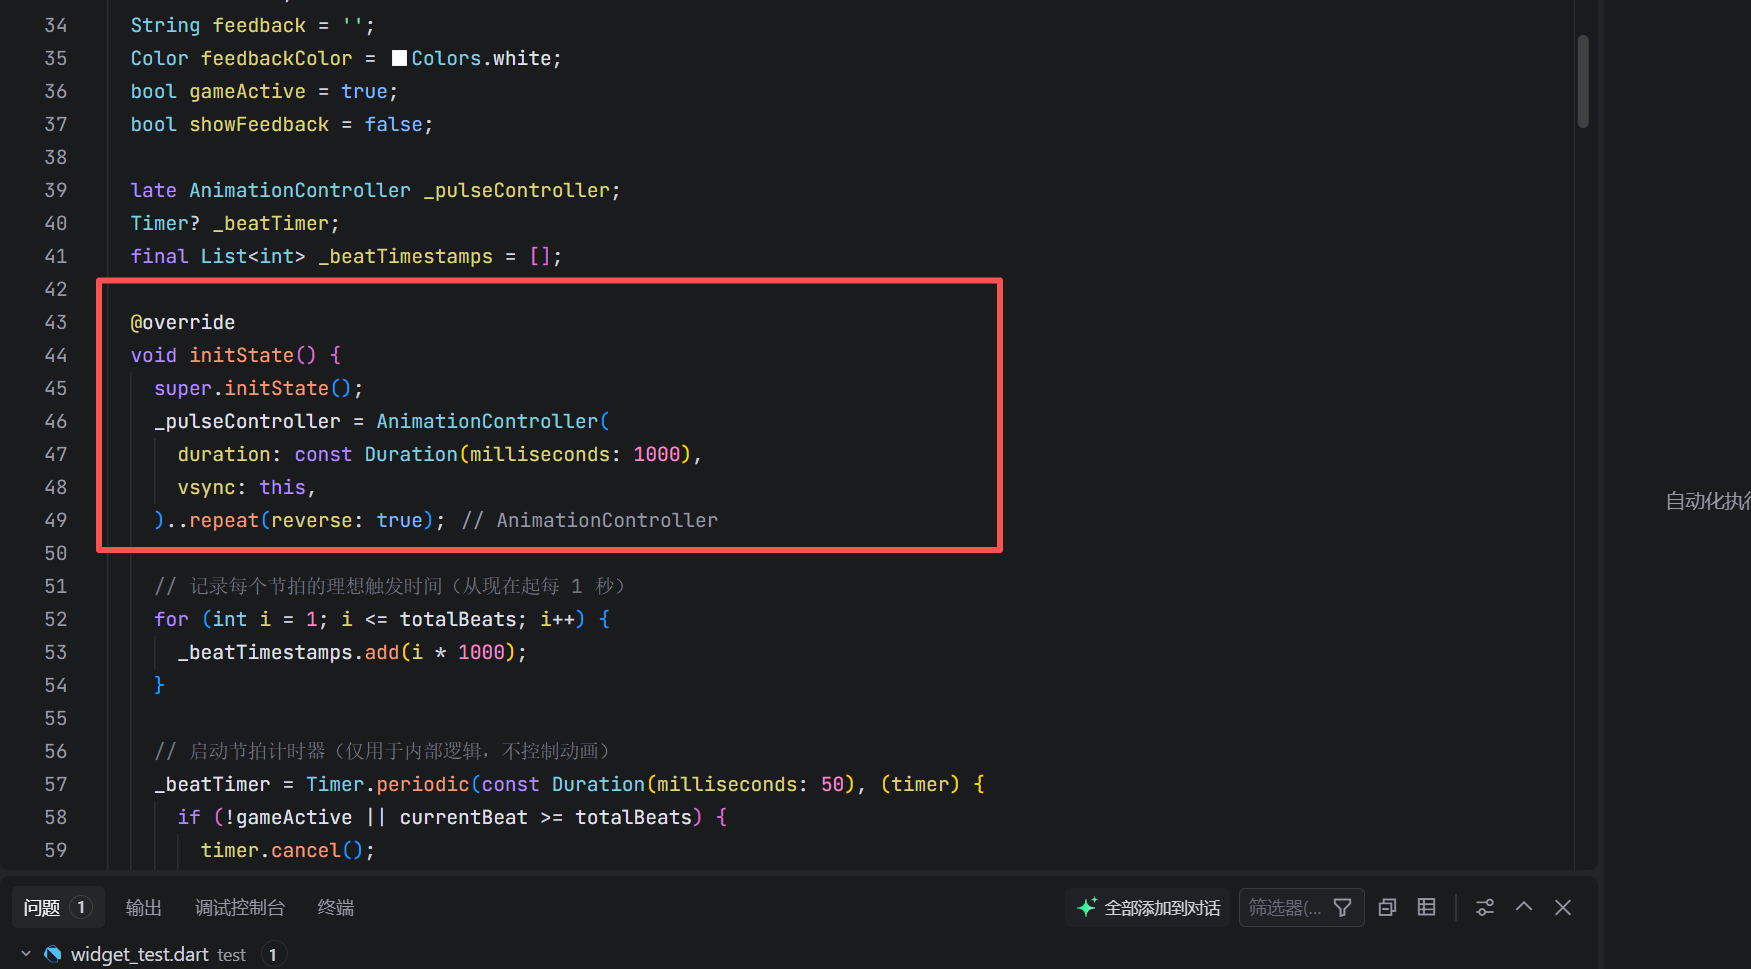Open the 终端 terminal tab

click(x=336, y=907)
